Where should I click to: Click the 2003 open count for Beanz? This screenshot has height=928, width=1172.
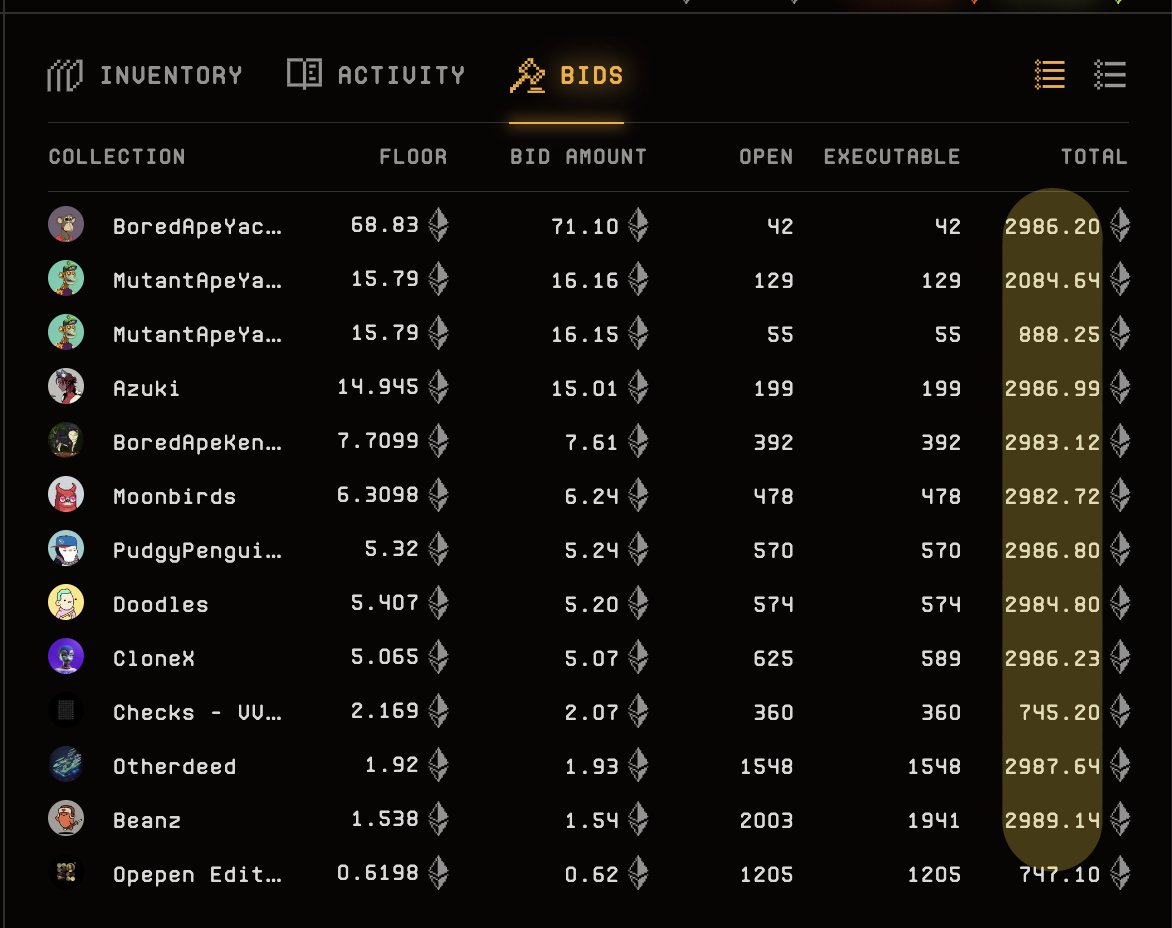coord(766,821)
